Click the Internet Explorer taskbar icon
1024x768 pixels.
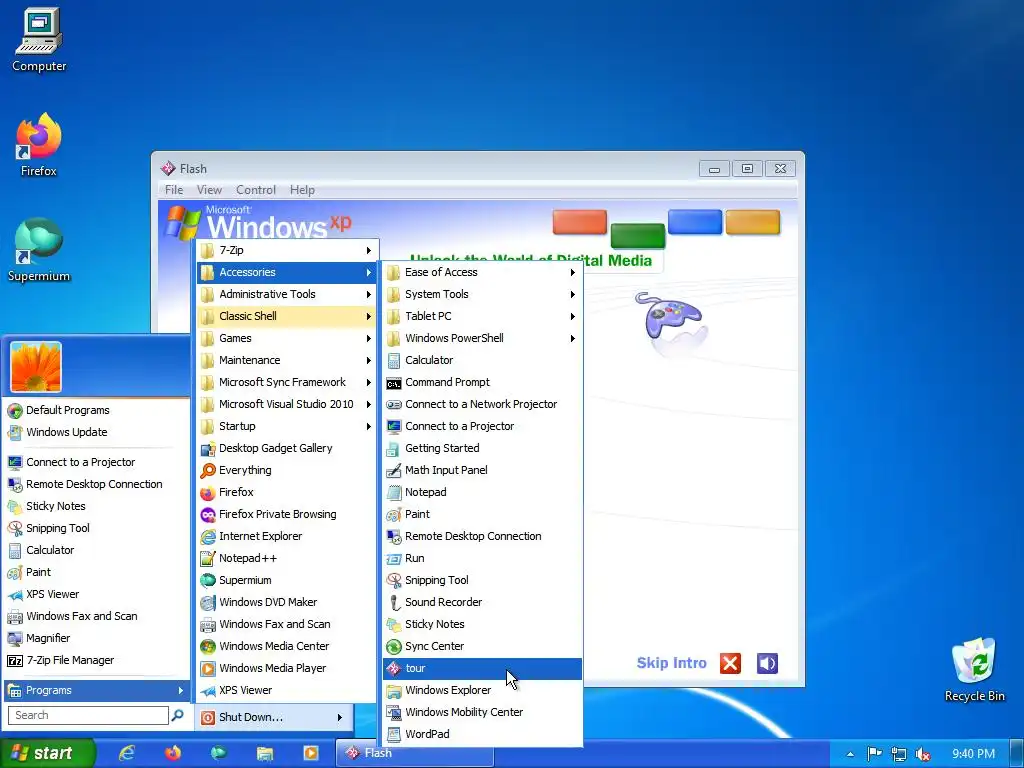[127, 753]
